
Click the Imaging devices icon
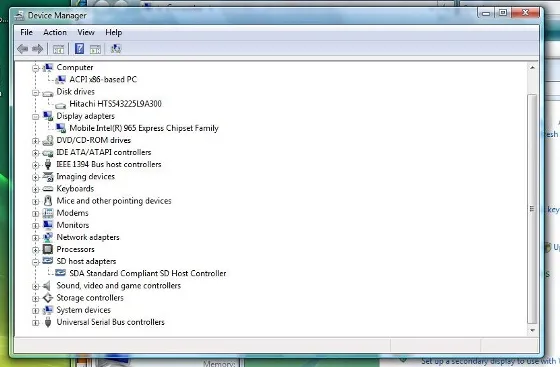pyautogui.click(x=48, y=176)
